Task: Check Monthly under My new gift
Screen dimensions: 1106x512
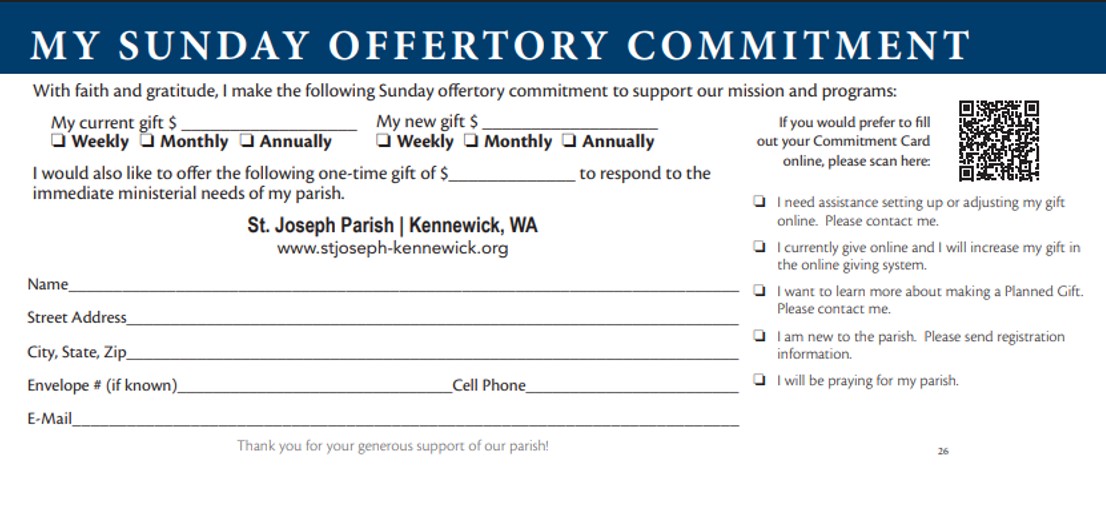Action: pos(472,142)
